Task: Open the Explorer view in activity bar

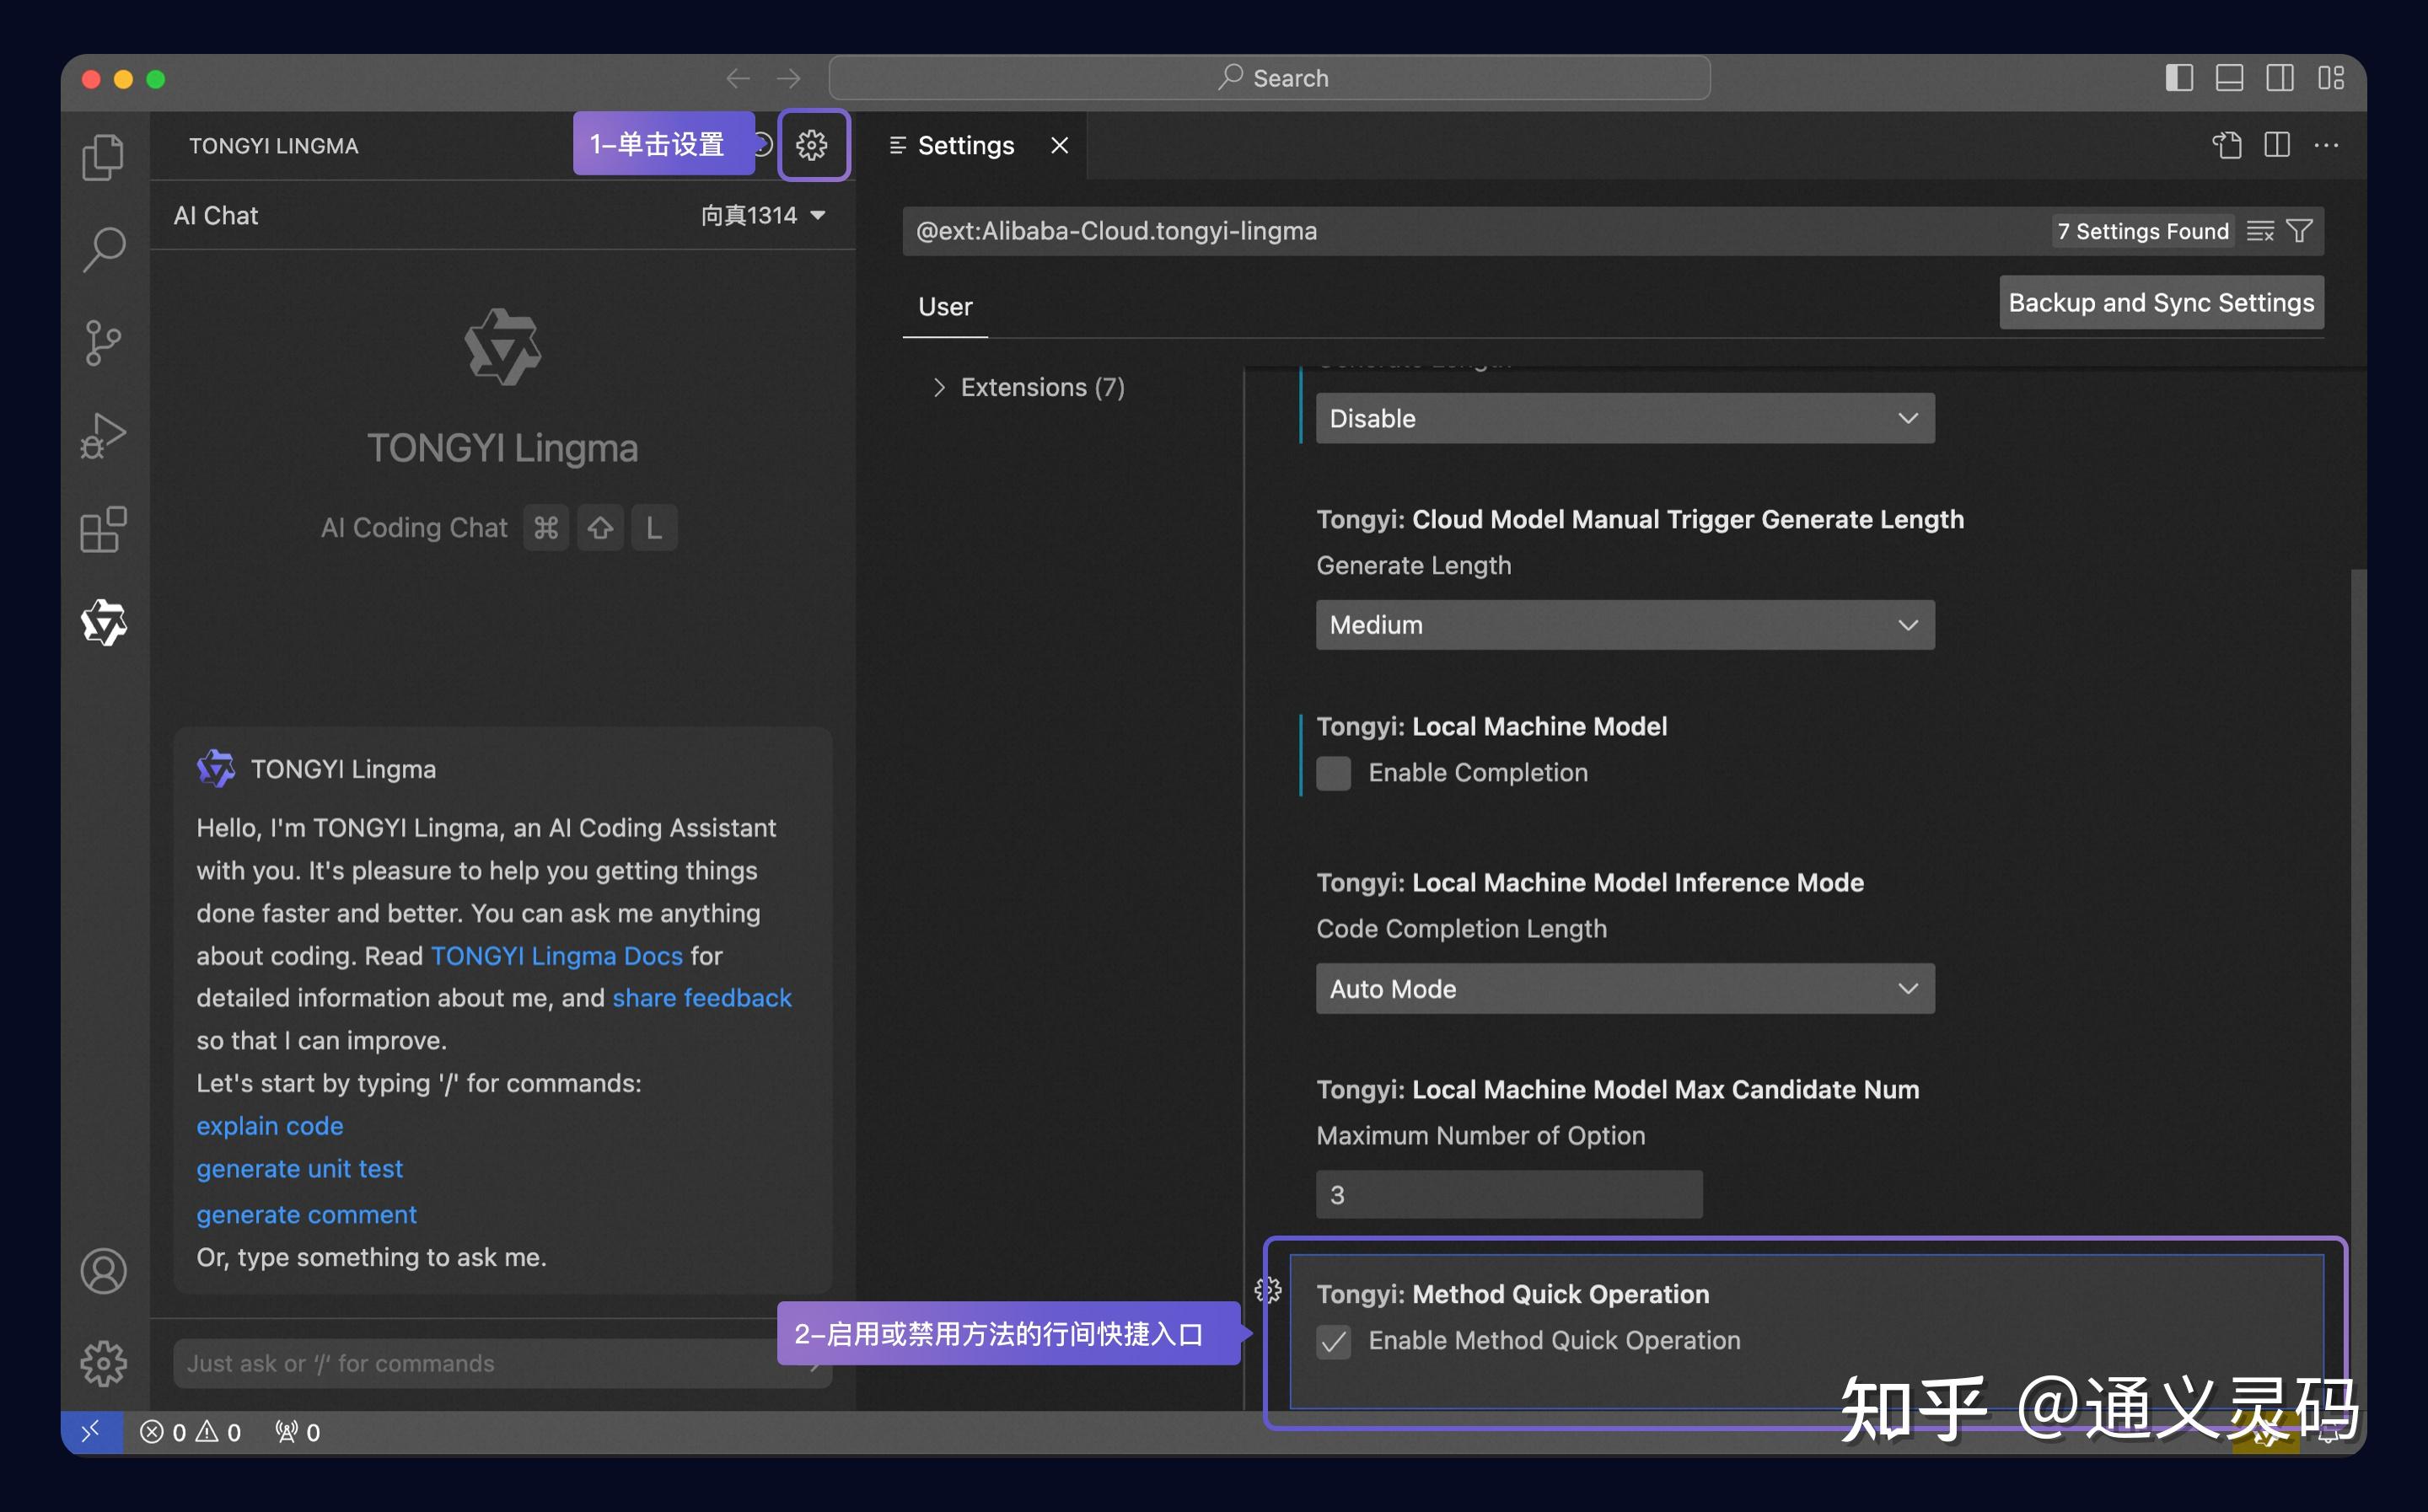Action: click(x=103, y=156)
